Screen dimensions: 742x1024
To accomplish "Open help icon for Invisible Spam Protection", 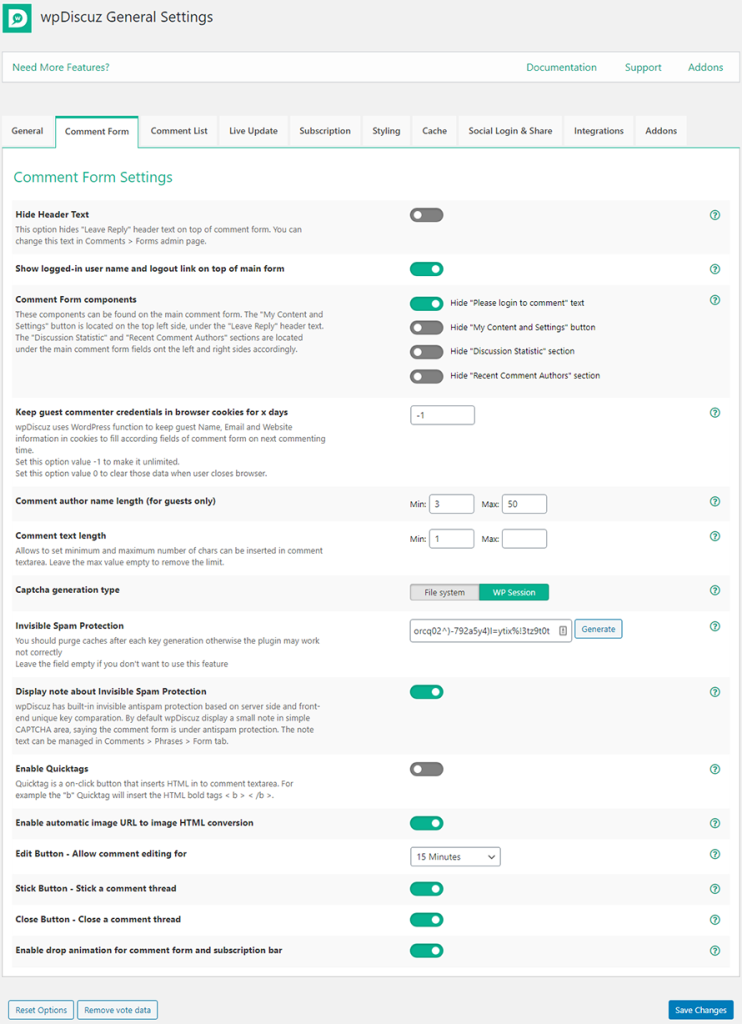I will click(715, 626).
